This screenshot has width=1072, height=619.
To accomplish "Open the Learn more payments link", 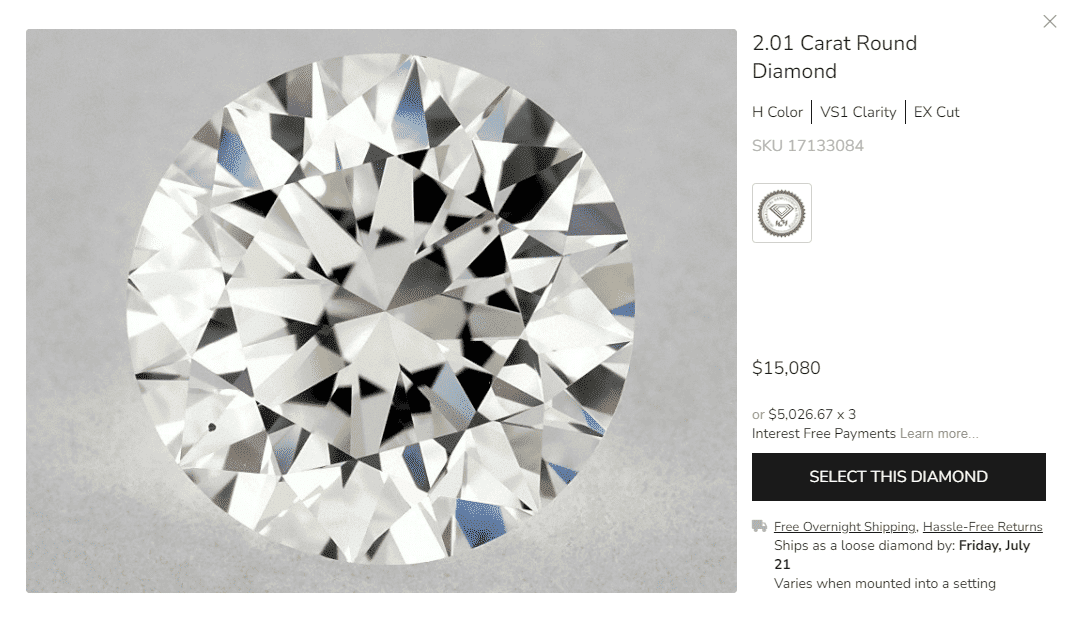I will (939, 433).
